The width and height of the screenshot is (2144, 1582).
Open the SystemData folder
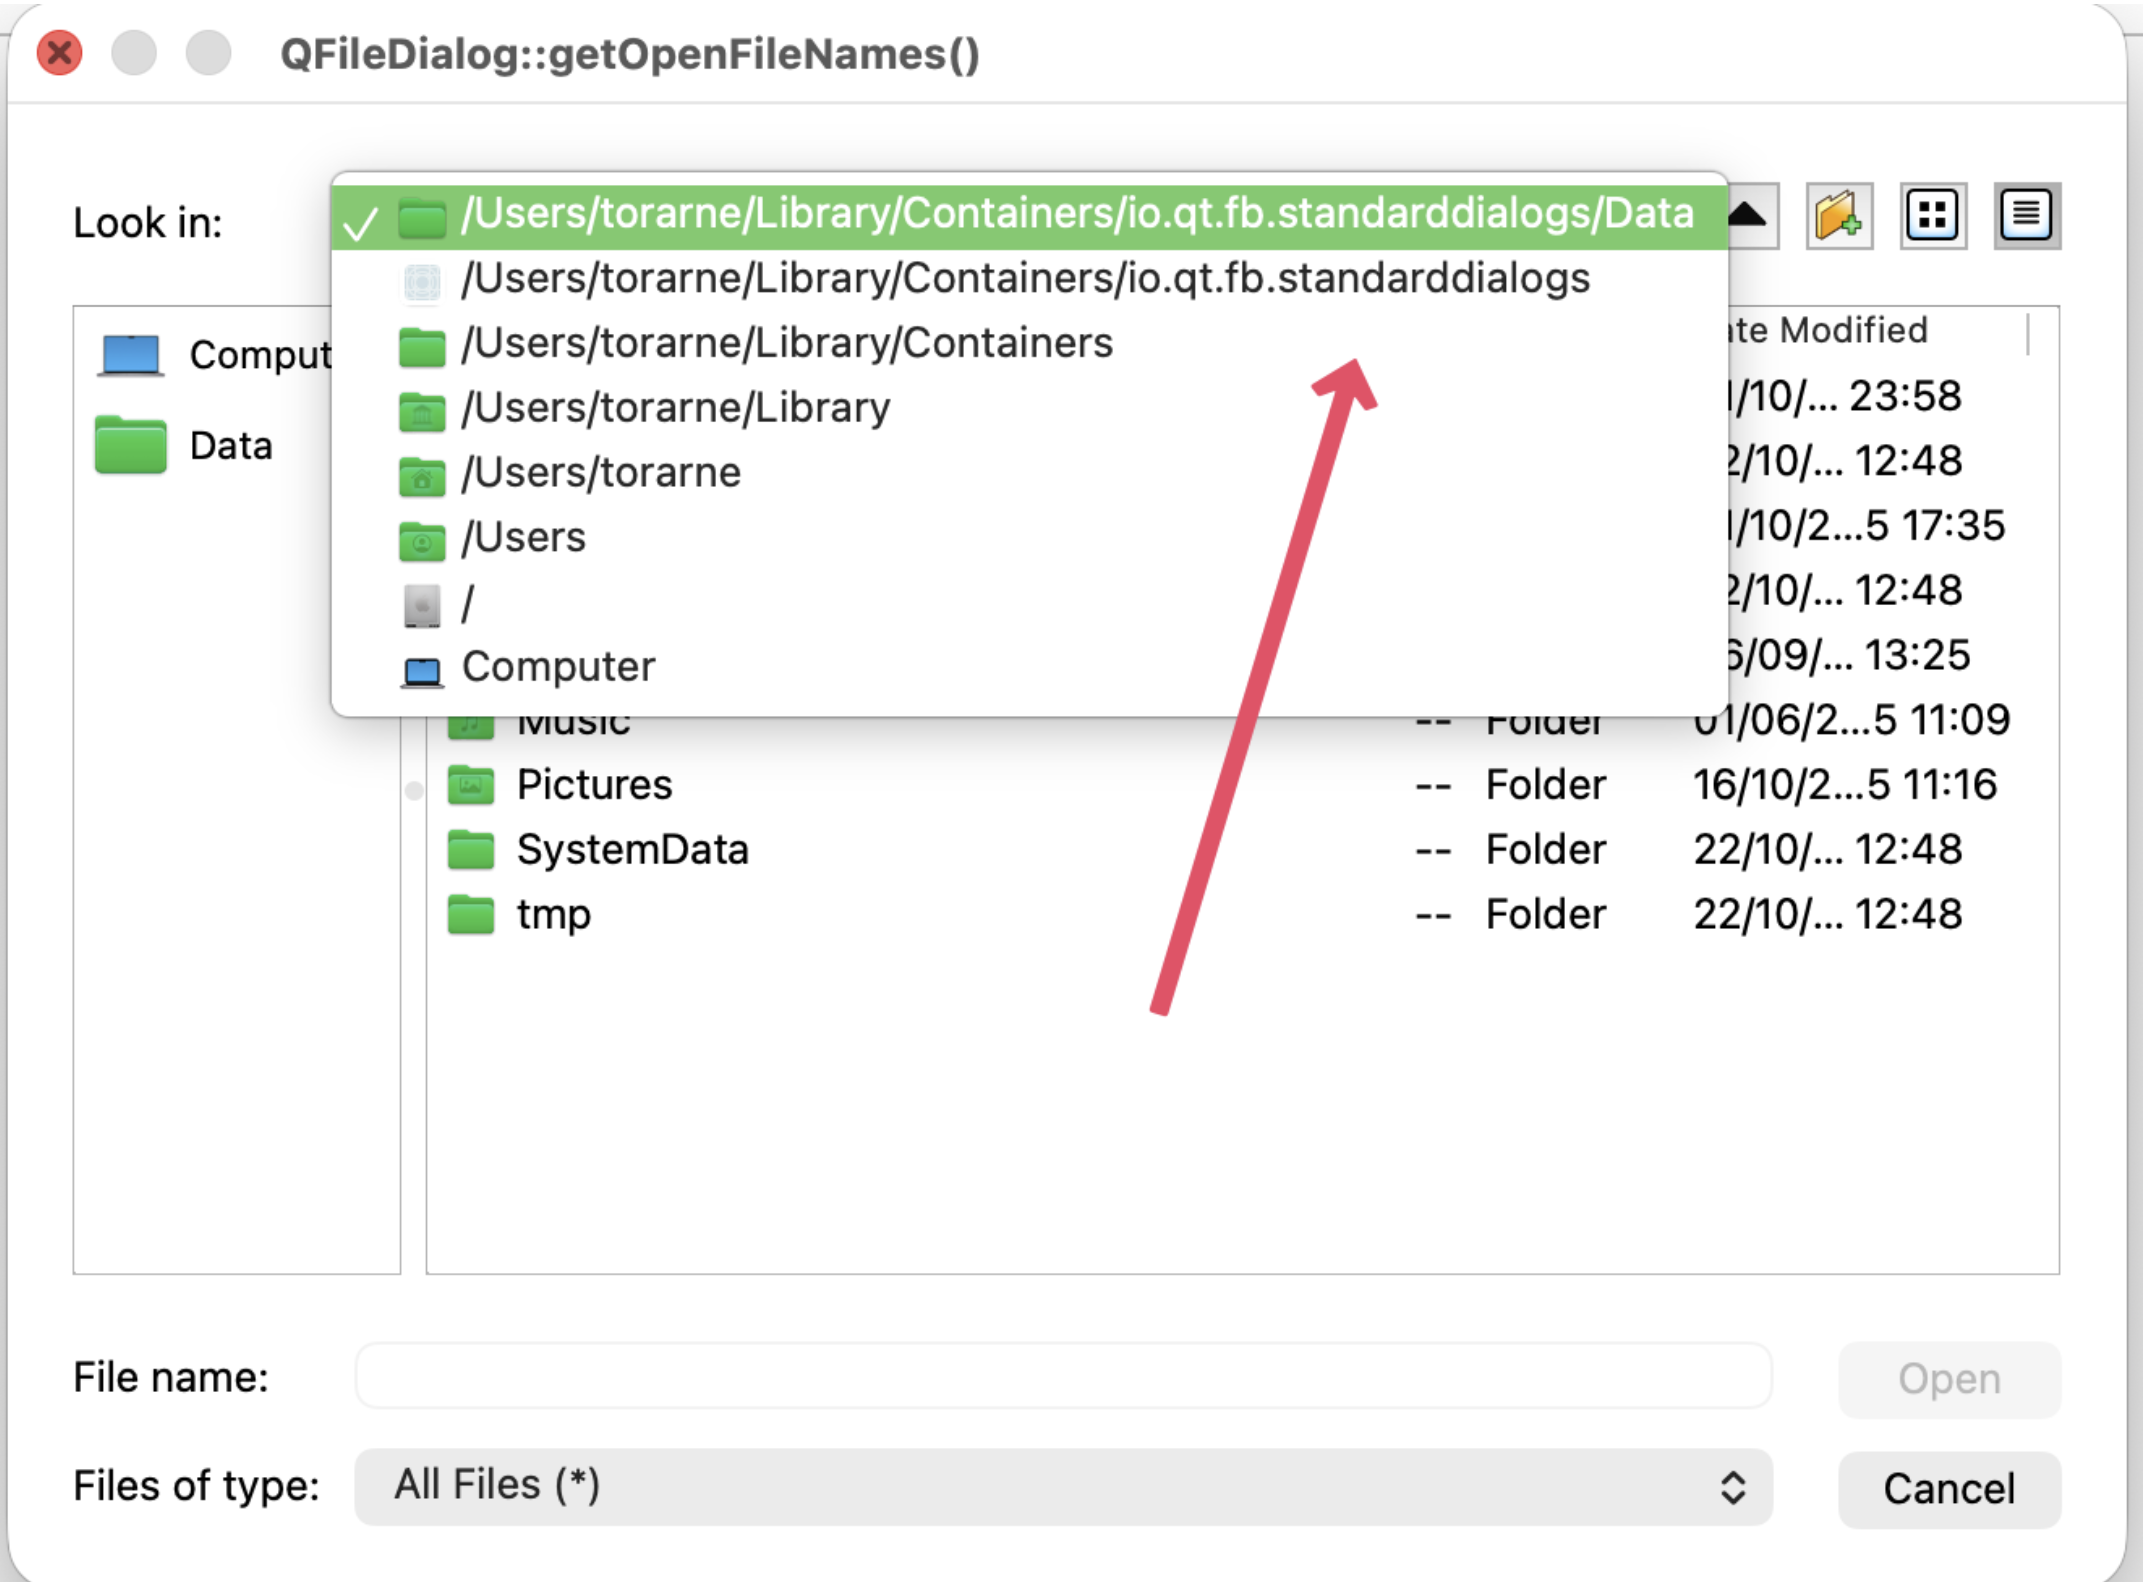coord(631,850)
